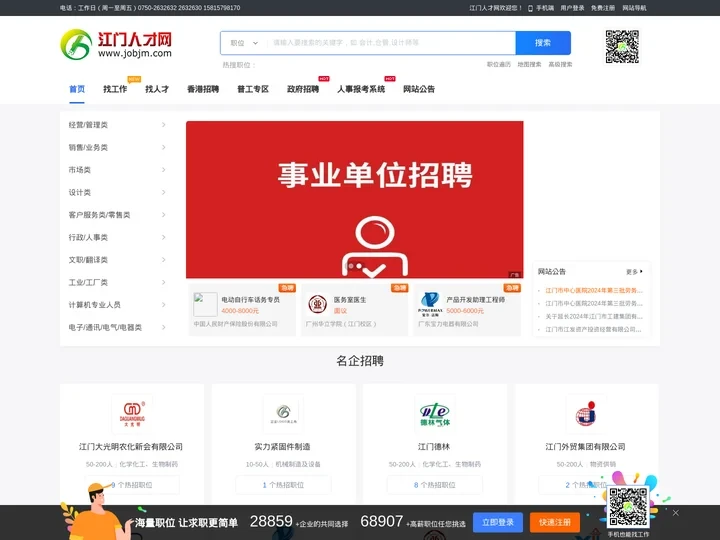This screenshot has height=540, width=720.
Task: Click the 事业单位招聘 red banner
Action: (x=354, y=199)
